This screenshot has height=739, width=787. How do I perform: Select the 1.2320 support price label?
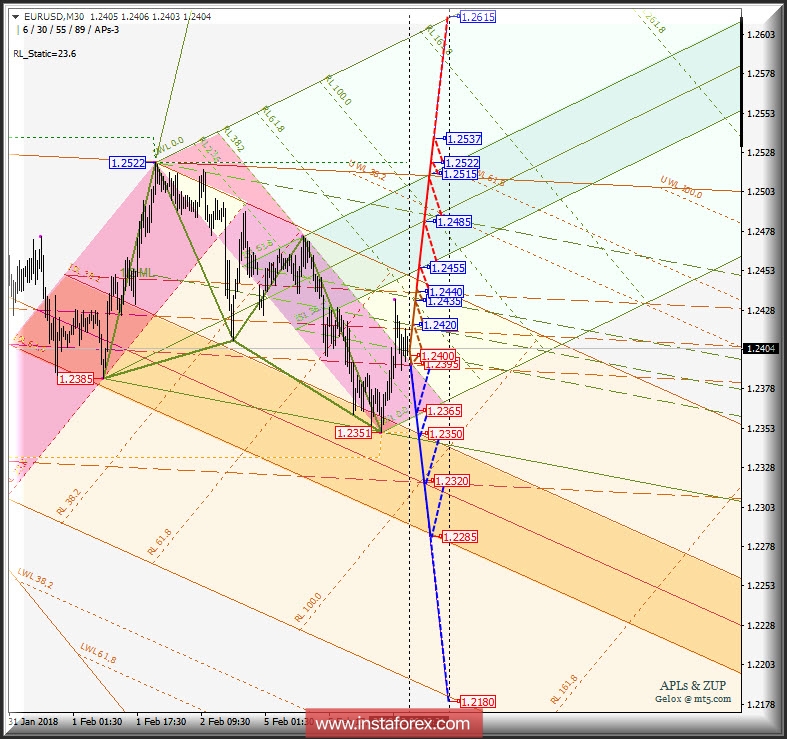[x=452, y=481]
